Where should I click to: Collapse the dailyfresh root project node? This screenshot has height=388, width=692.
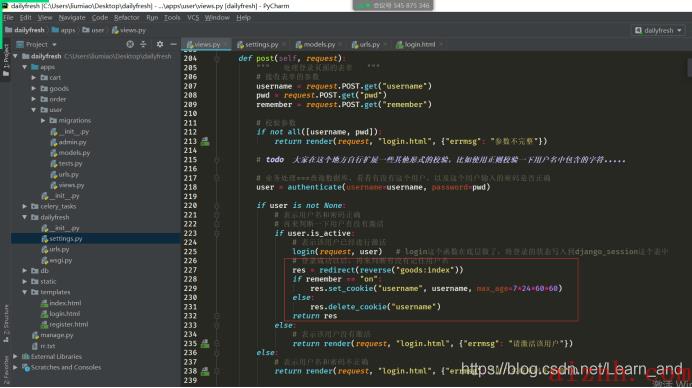(16, 57)
